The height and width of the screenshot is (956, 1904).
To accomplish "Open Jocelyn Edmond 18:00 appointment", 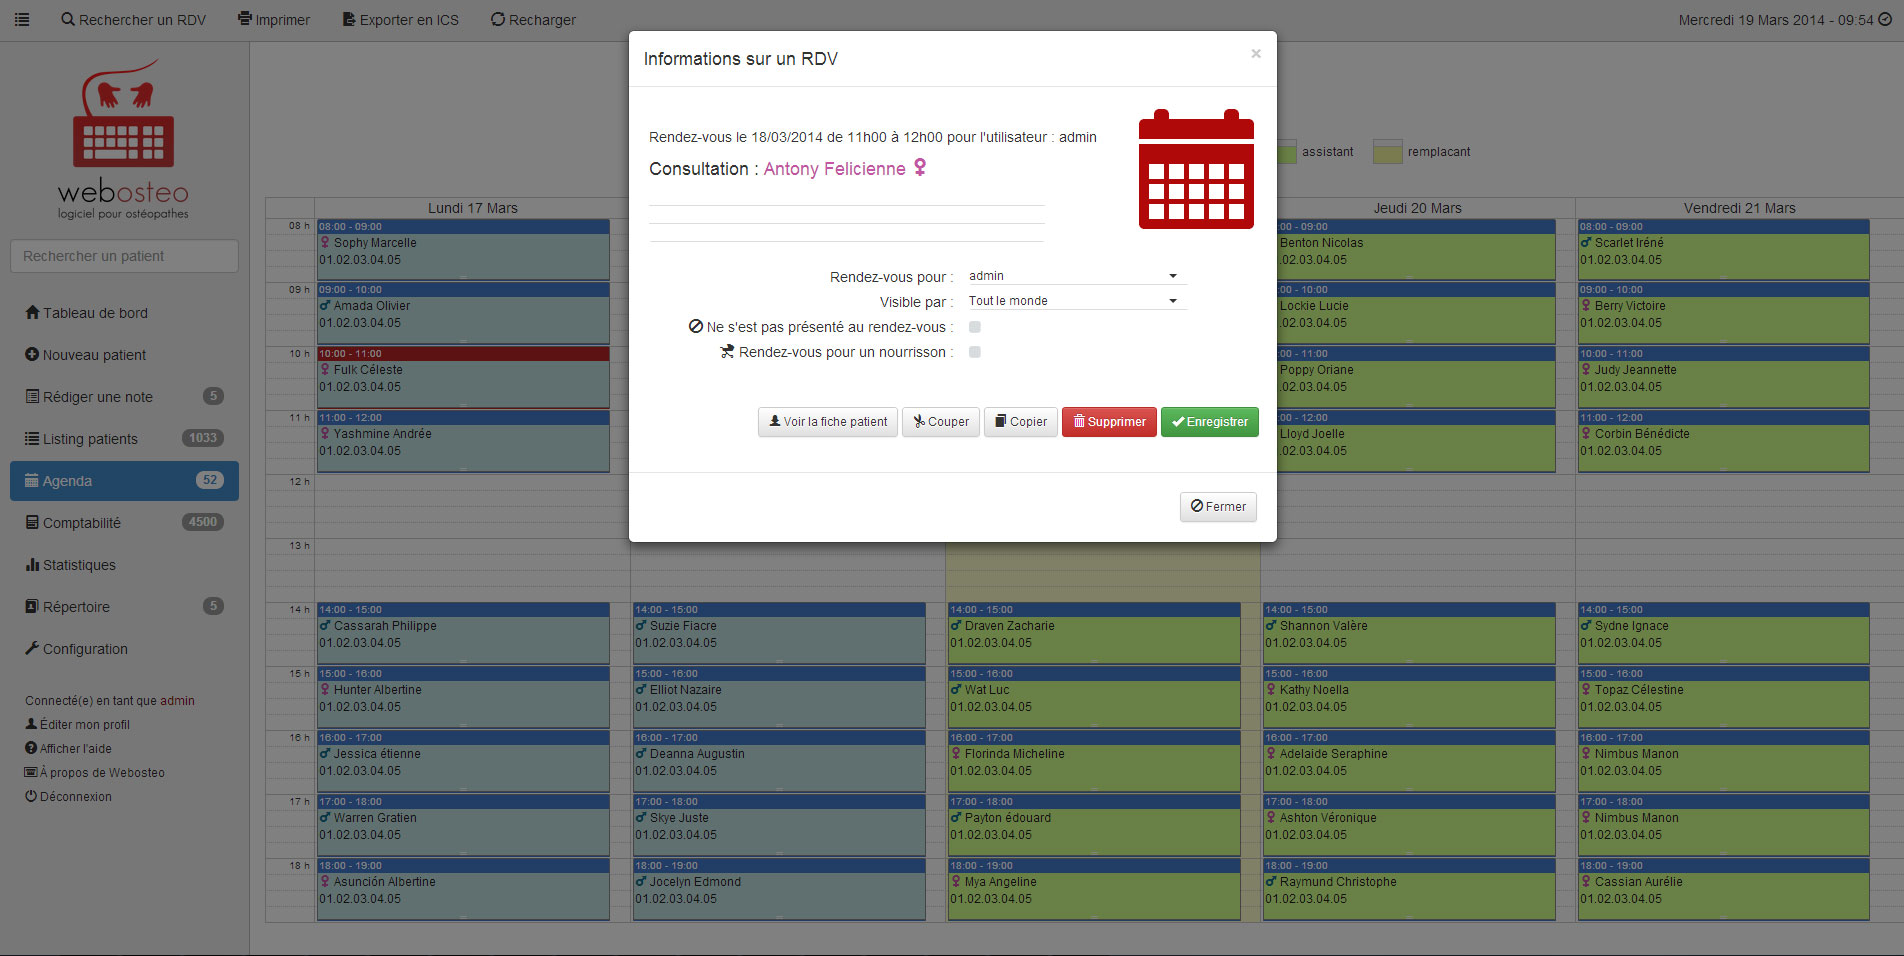I will [779, 890].
